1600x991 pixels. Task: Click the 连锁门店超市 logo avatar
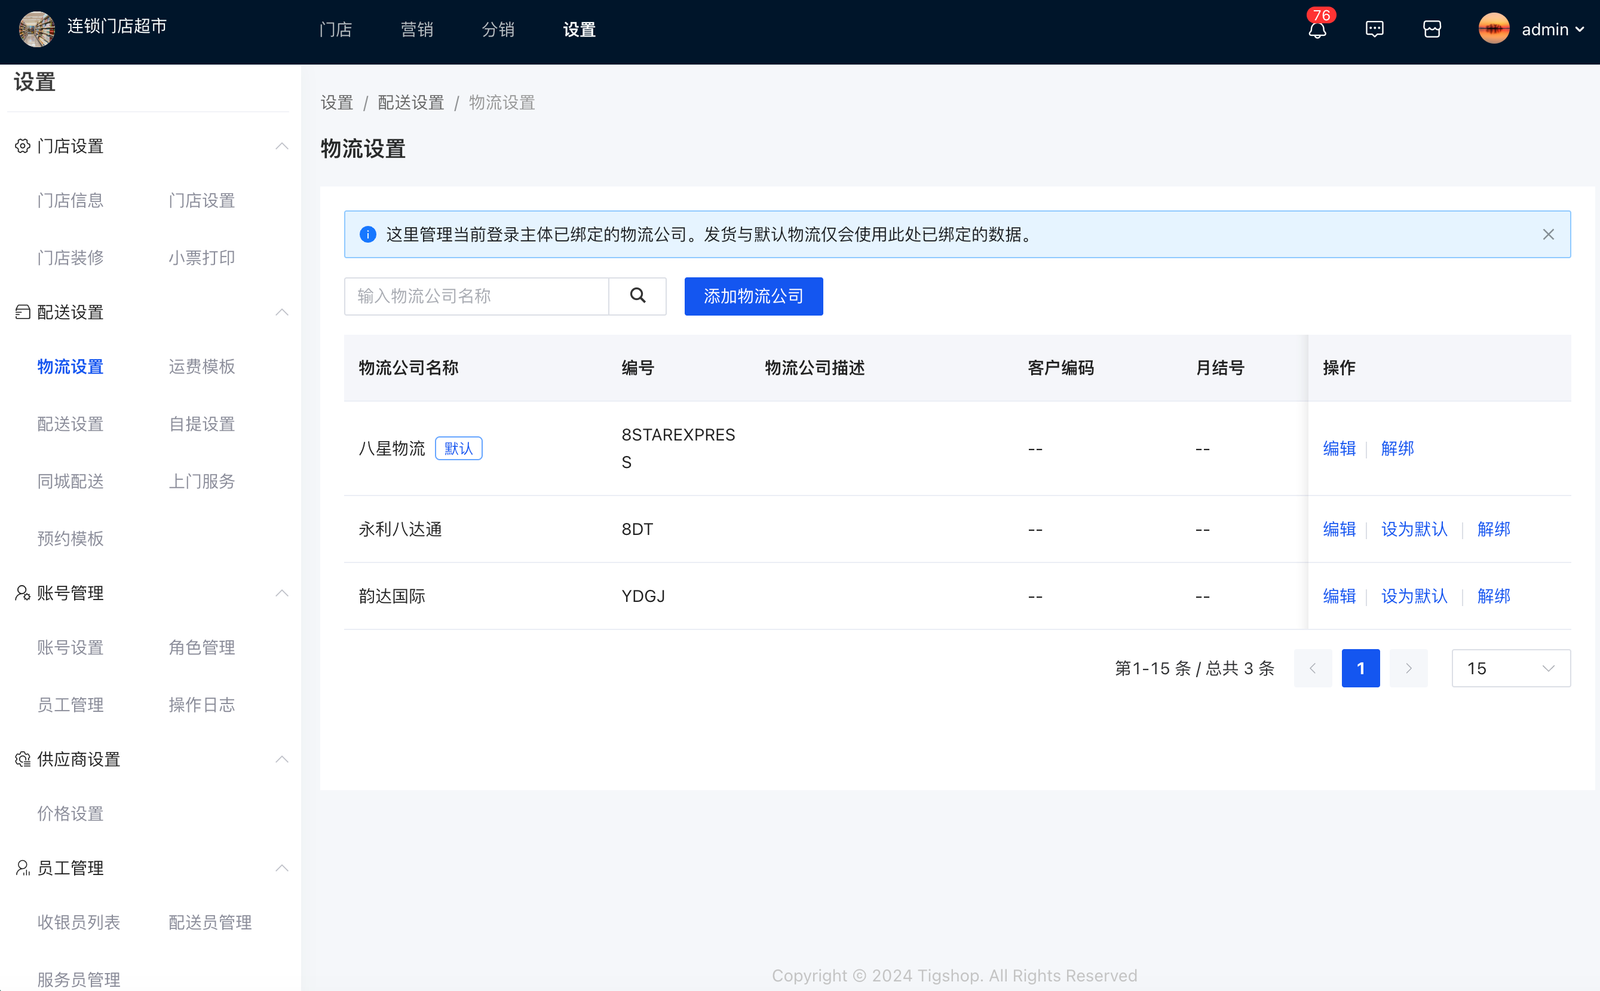point(37,29)
